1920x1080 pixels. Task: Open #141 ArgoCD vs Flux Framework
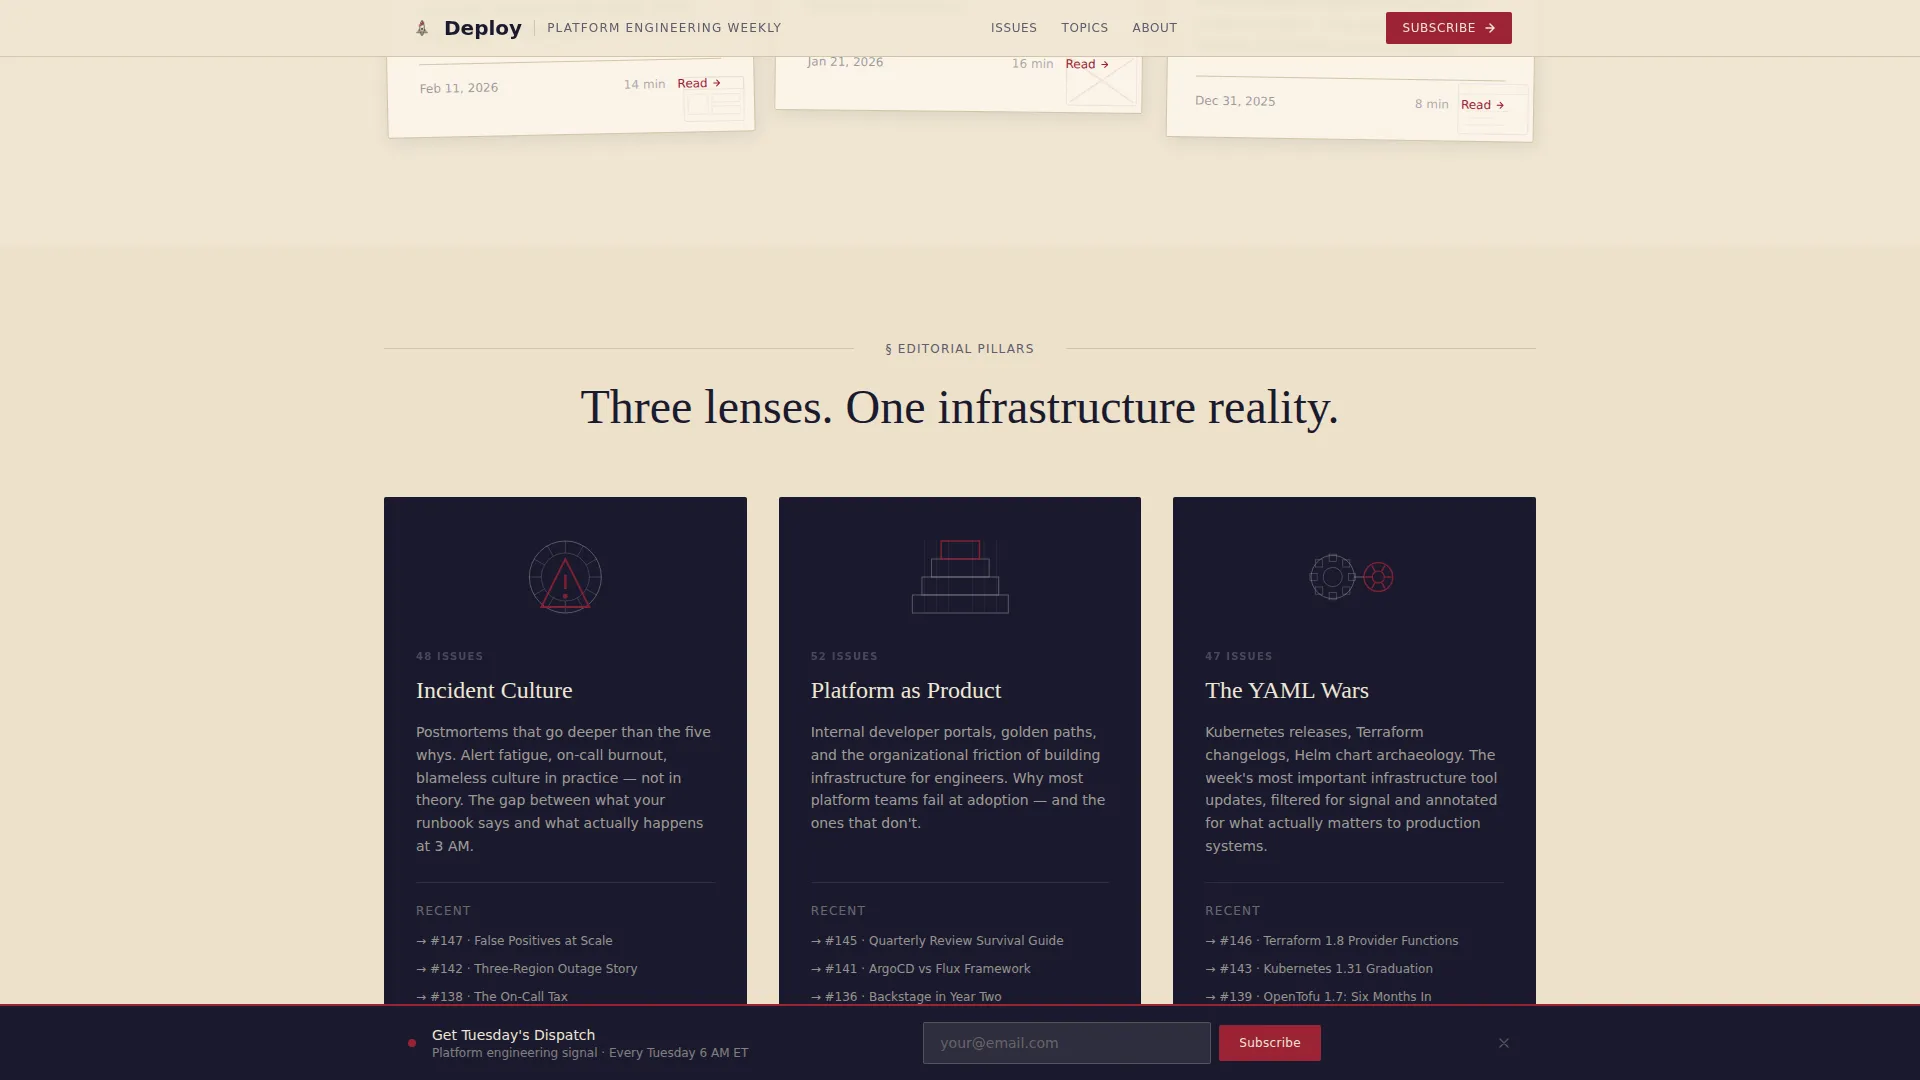[x=921, y=969]
